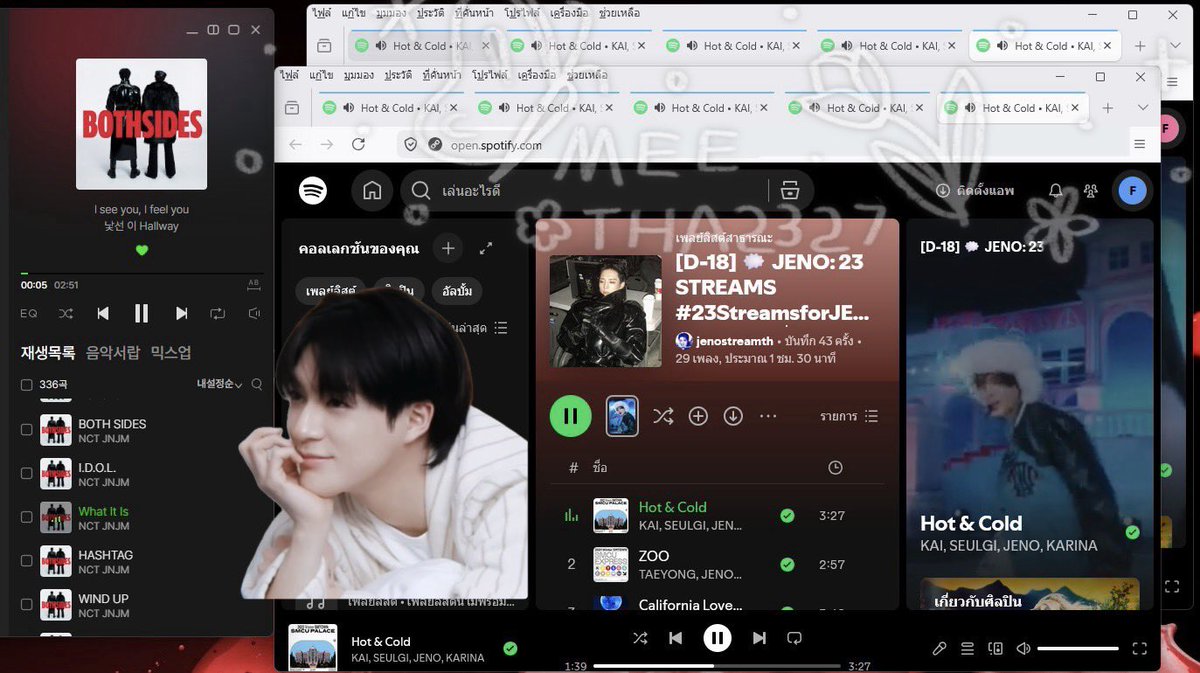Screen dimensions: 1200x673
Task: Check the HASHTAG song checkbox
Action: click(27, 561)
